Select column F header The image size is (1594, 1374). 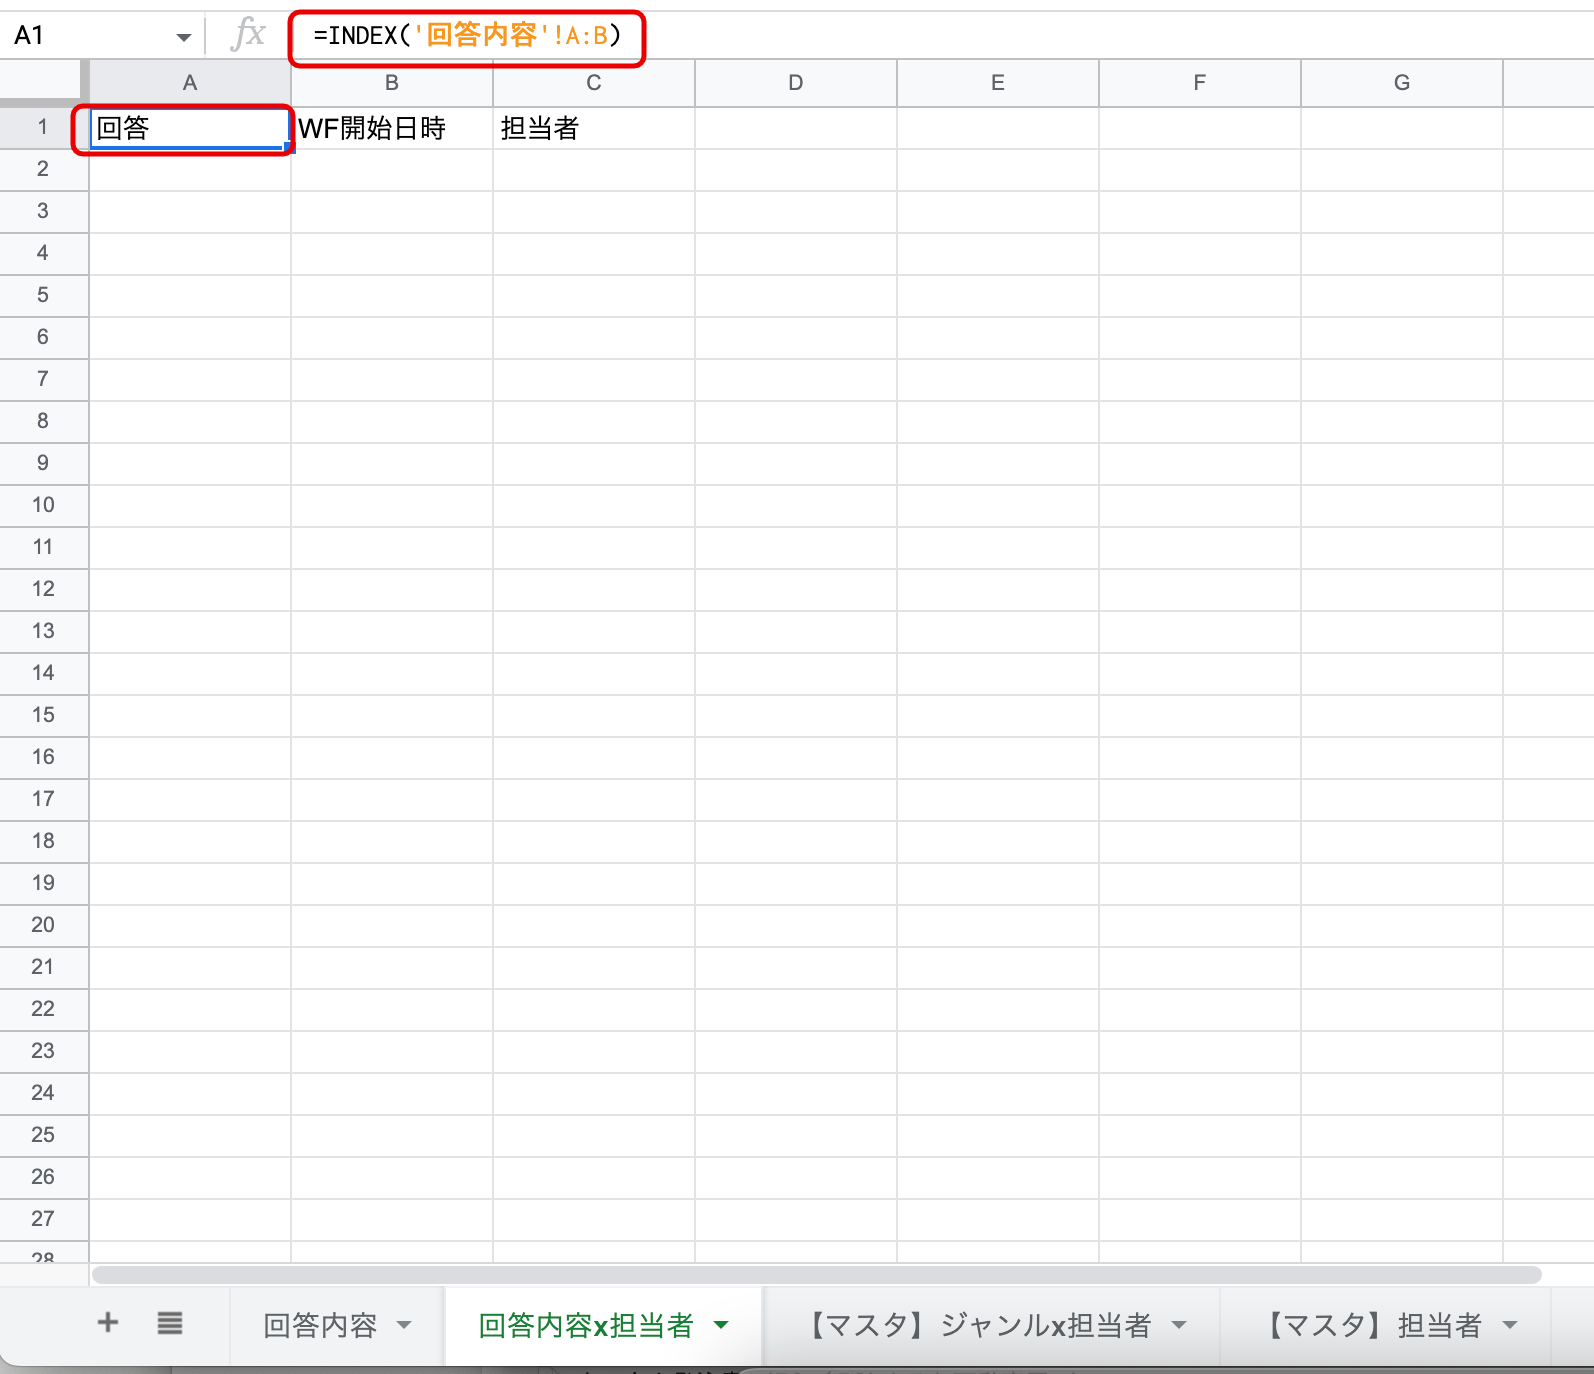1200,83
